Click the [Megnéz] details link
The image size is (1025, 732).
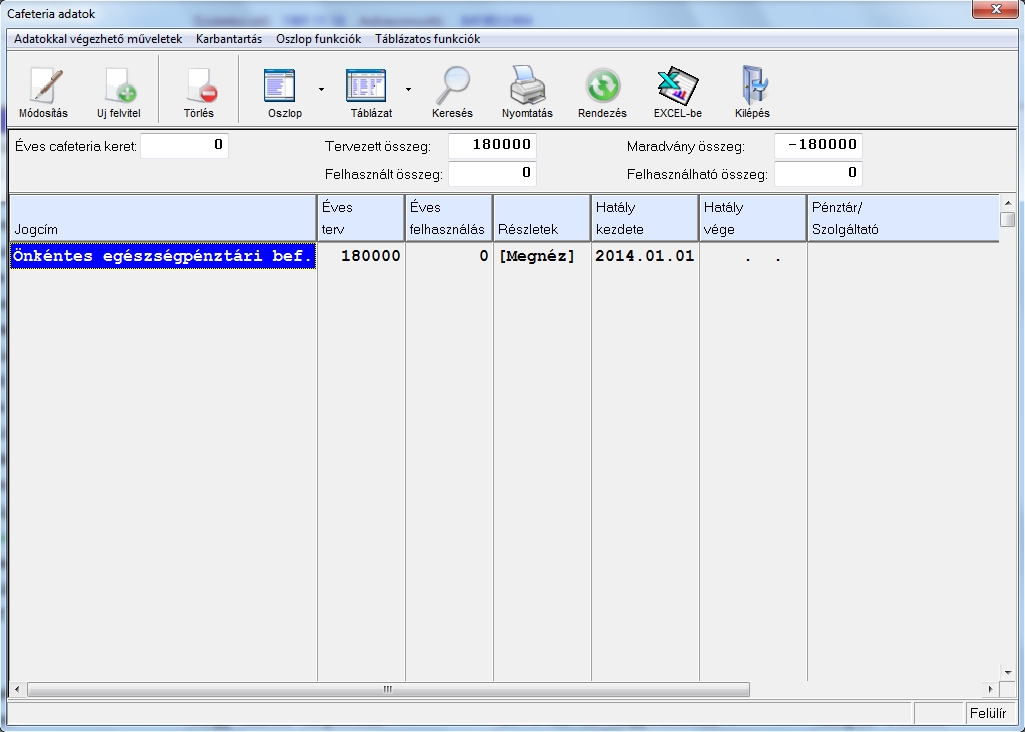537,256
